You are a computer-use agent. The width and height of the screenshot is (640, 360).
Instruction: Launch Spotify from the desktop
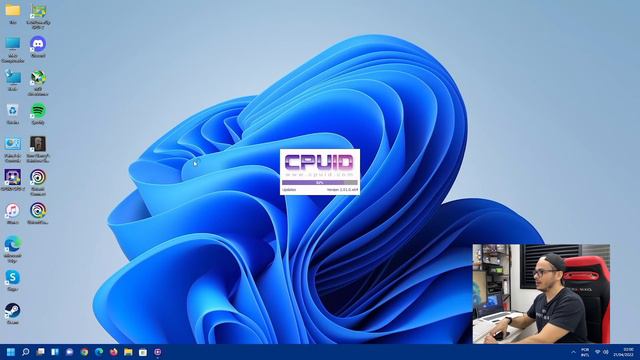pyautogui.click(x=38, y=111)
